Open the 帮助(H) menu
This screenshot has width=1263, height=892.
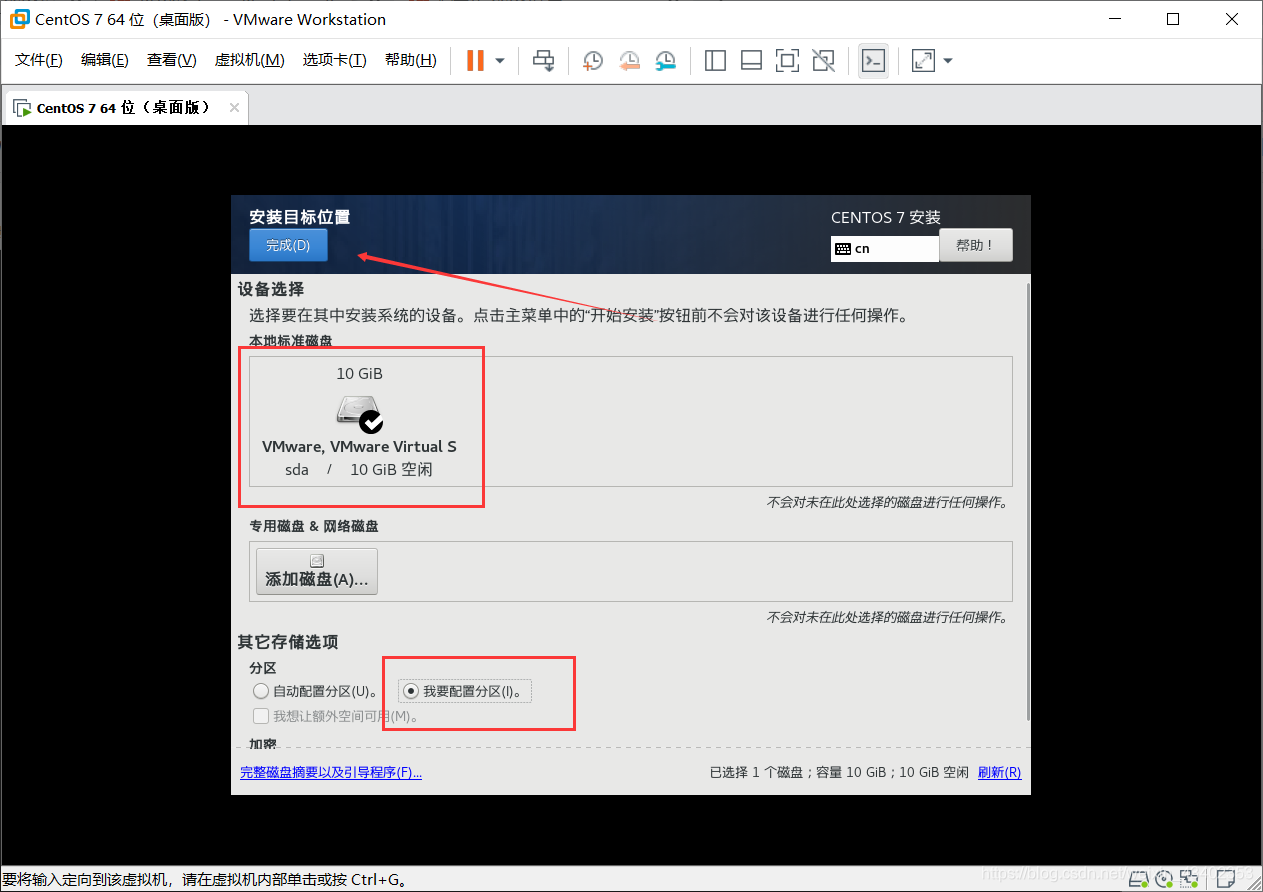pos(411,60)
